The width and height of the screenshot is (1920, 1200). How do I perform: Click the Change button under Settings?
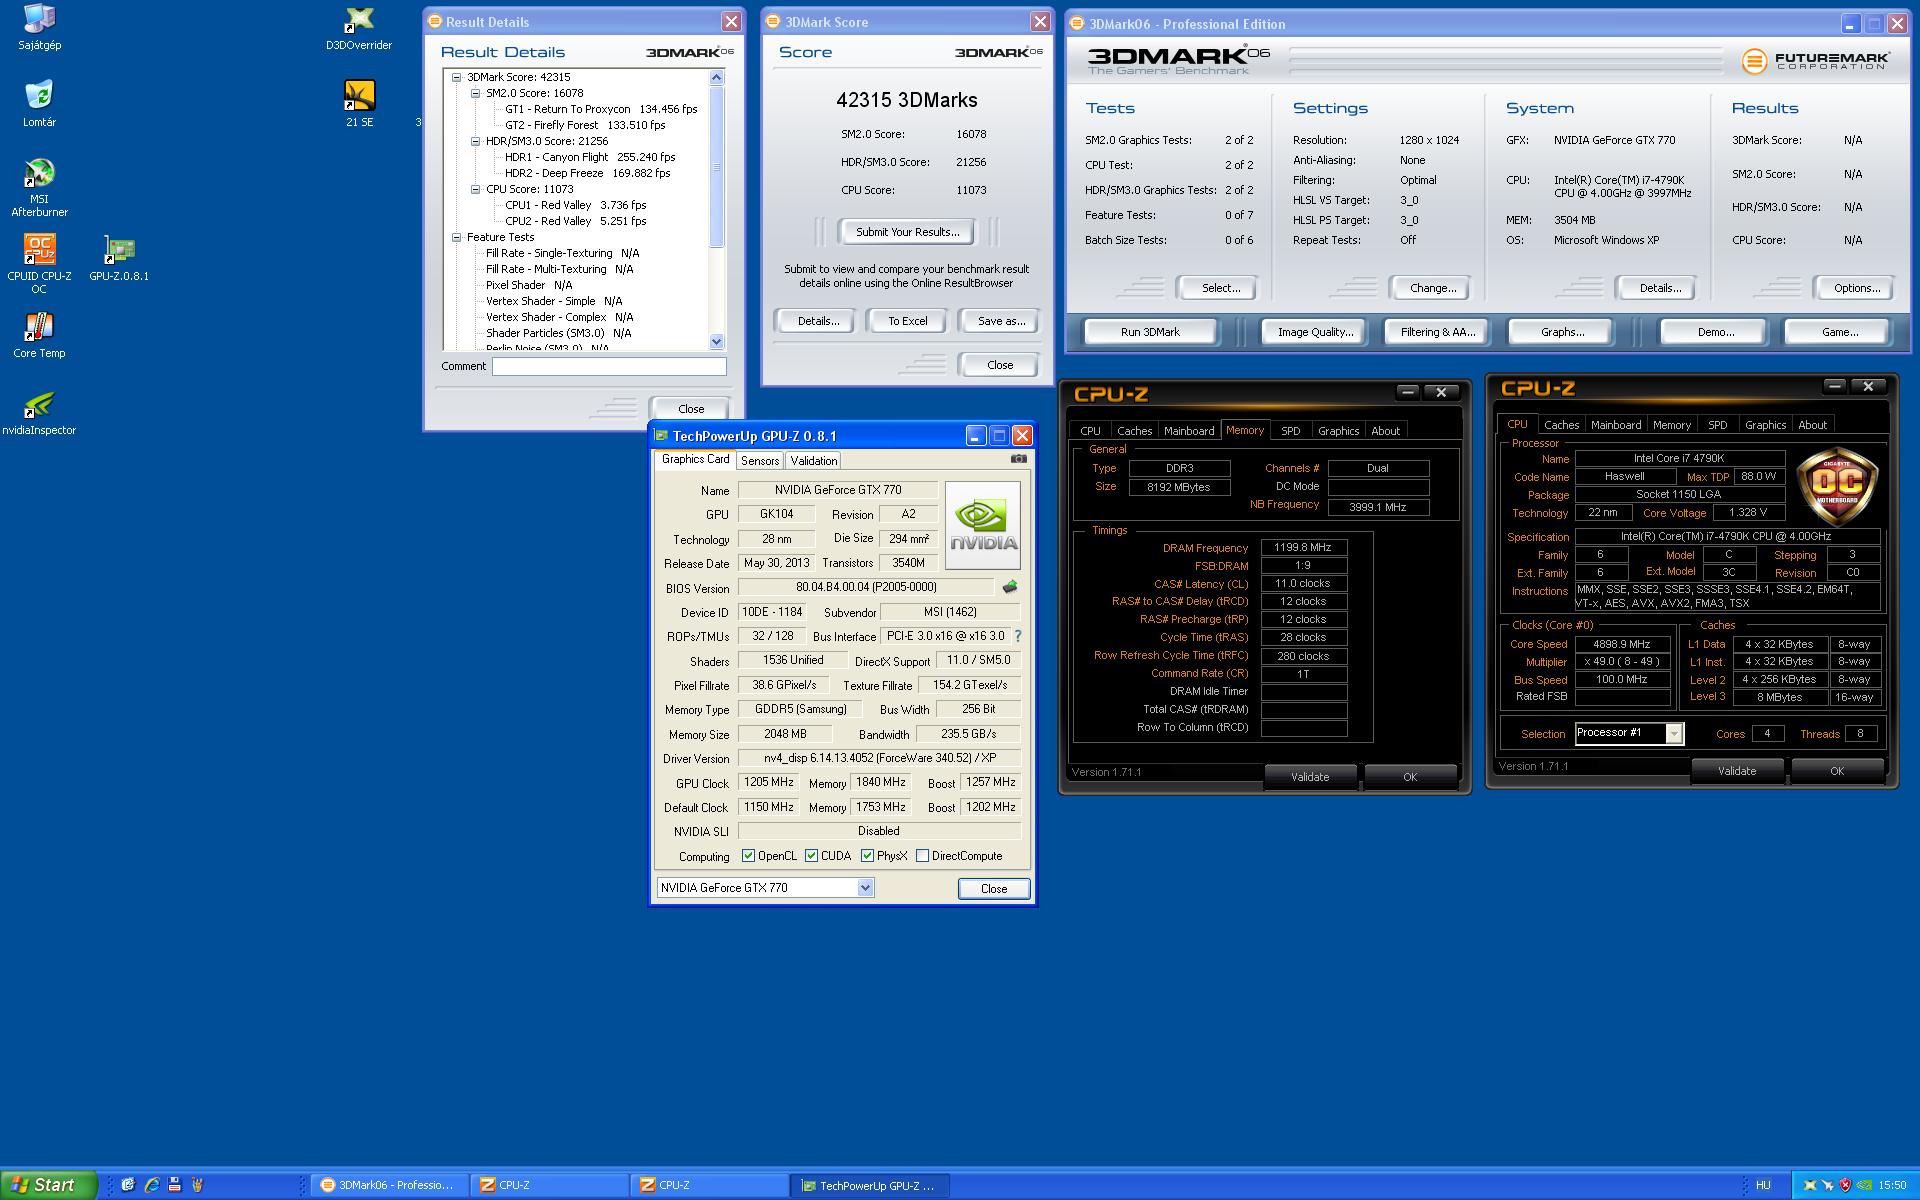[1432, 288]
